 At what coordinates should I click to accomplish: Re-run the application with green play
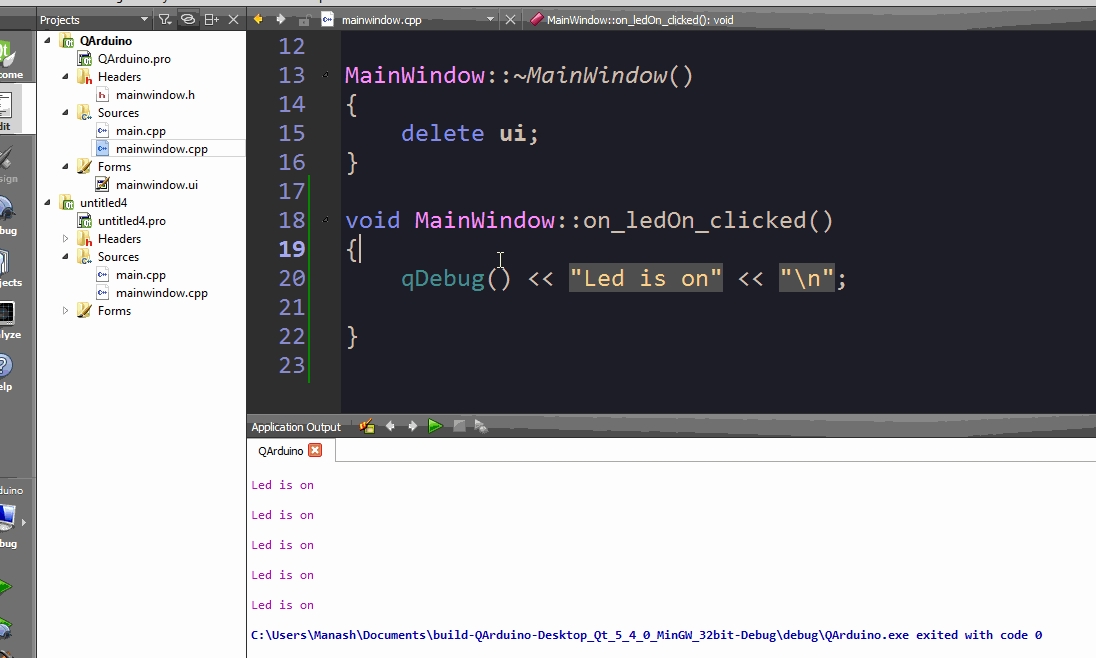pos(435,426)
